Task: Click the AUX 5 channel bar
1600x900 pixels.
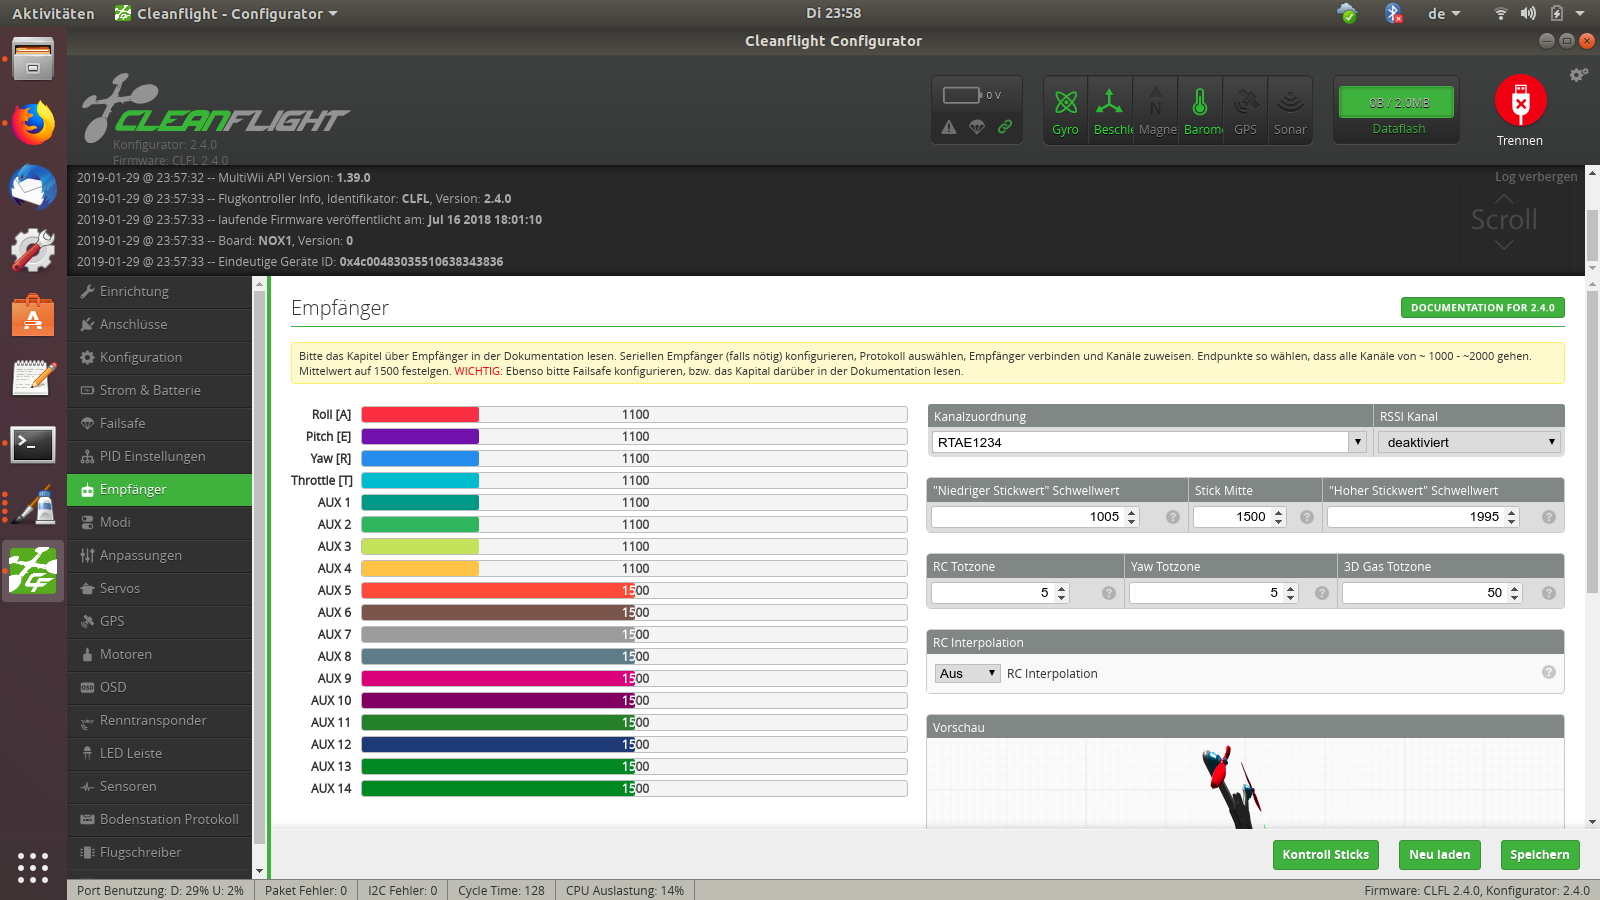Action: 634,590
